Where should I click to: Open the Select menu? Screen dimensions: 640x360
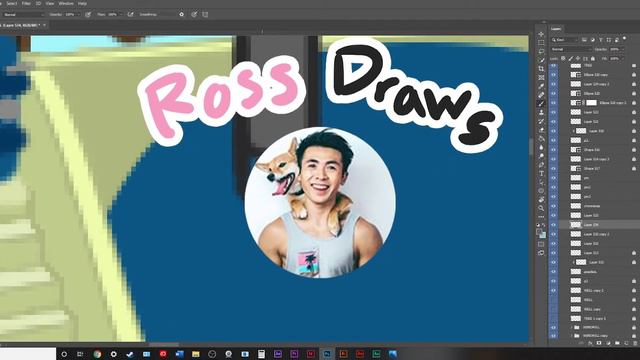(x=11, y=3)
